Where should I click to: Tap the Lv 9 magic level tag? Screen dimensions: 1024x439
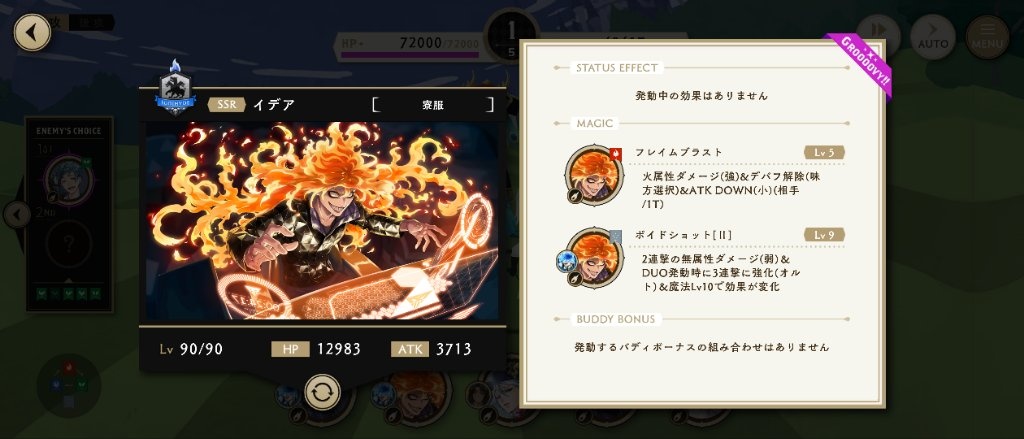click(x=824, y=235)
